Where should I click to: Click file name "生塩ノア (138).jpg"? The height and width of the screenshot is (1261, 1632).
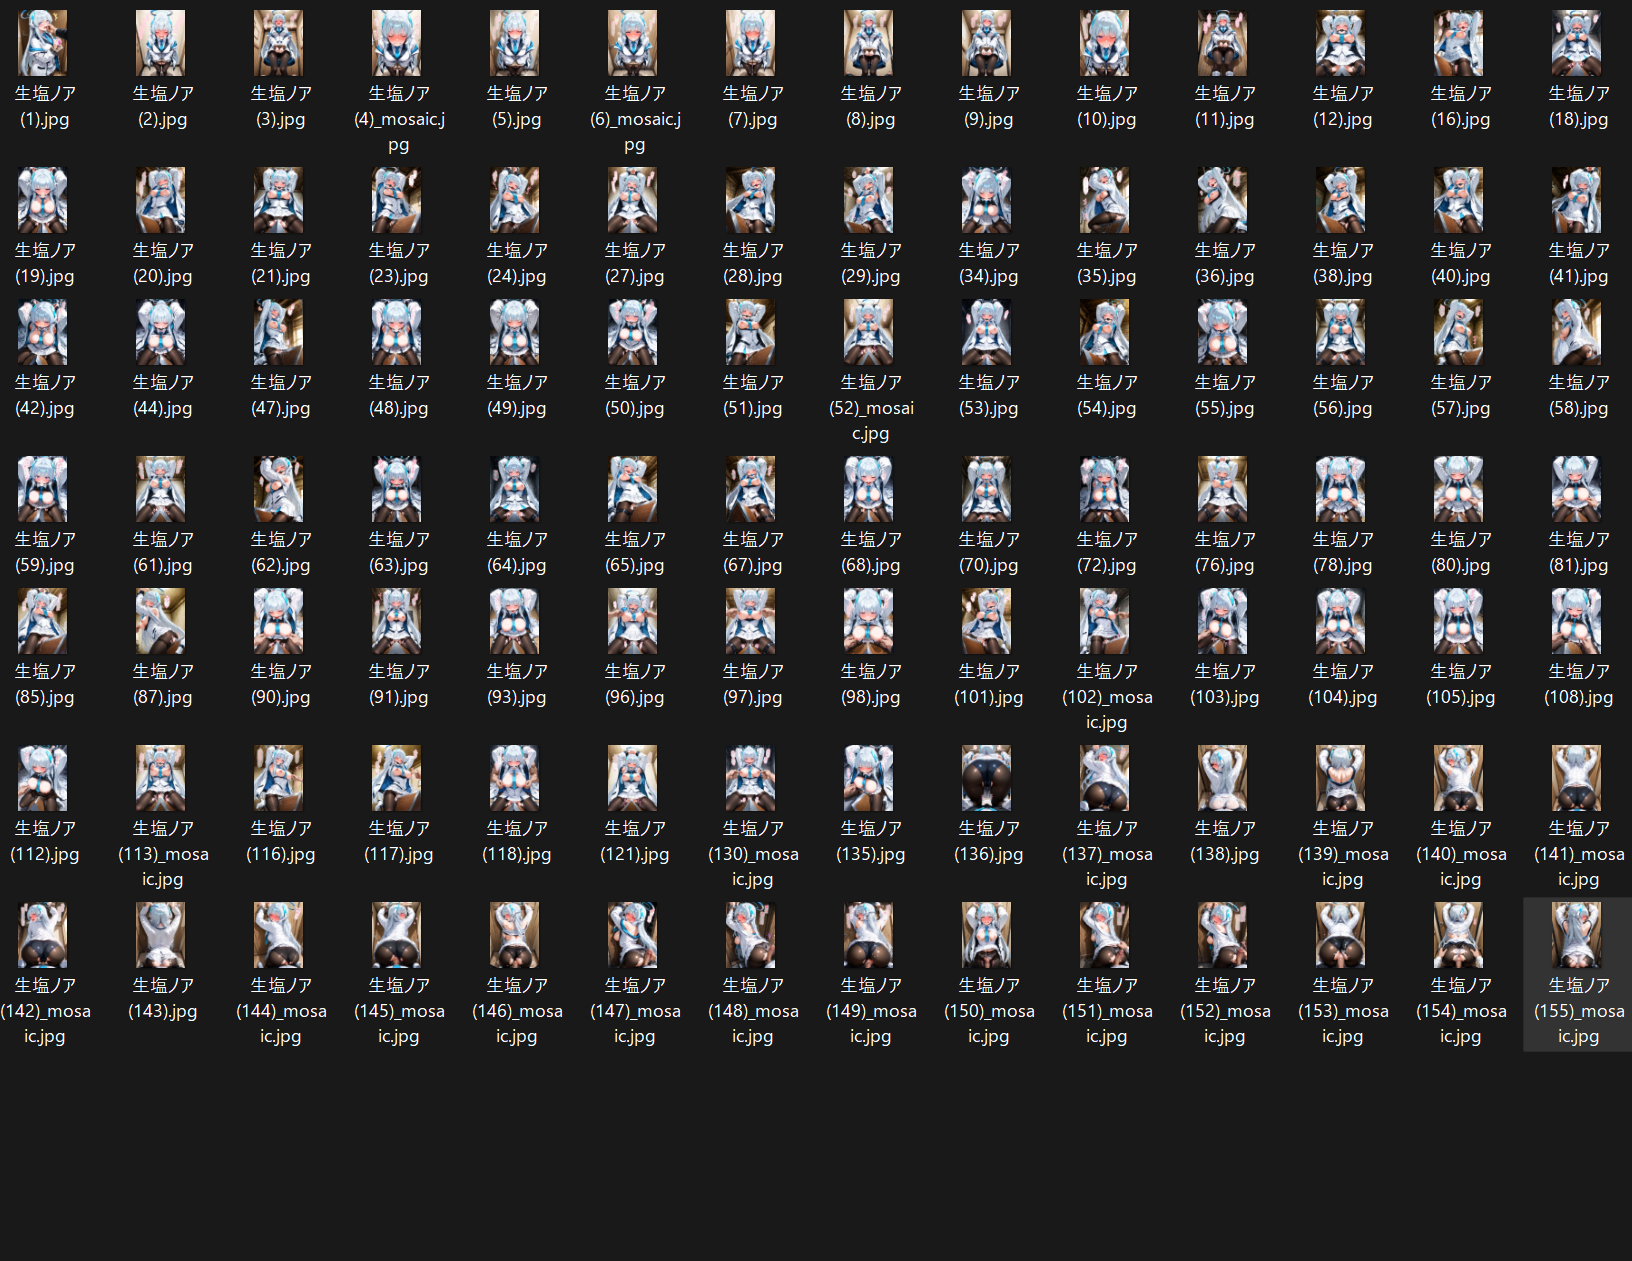tap(1224, 841)
